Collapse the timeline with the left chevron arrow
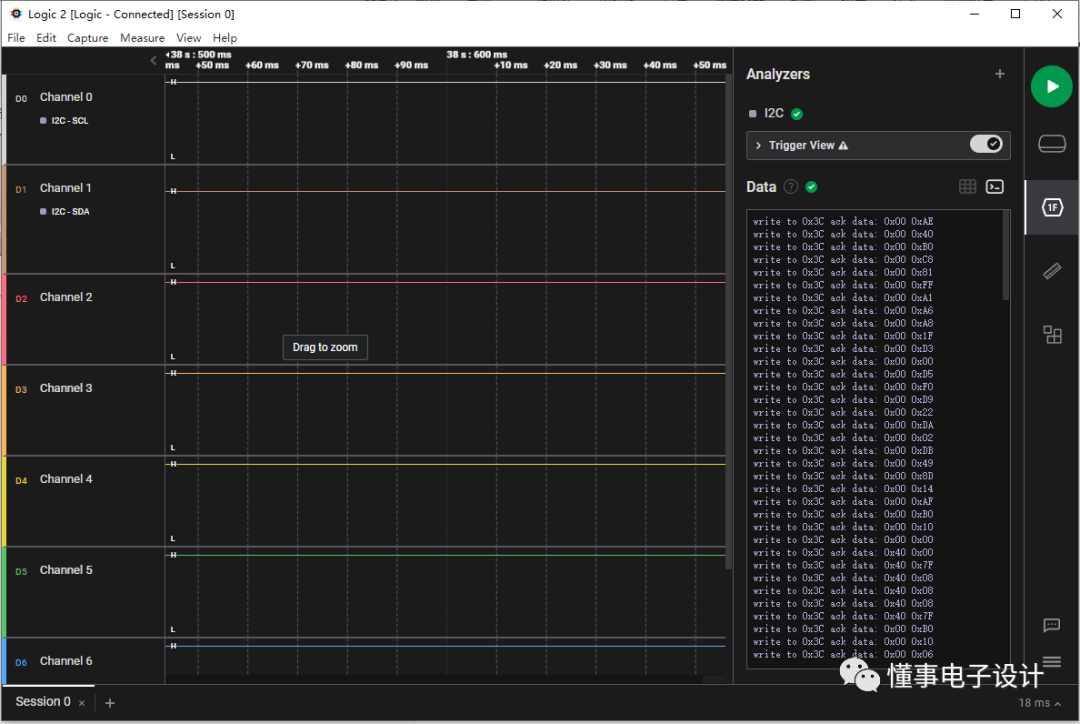 pos(152,59)
